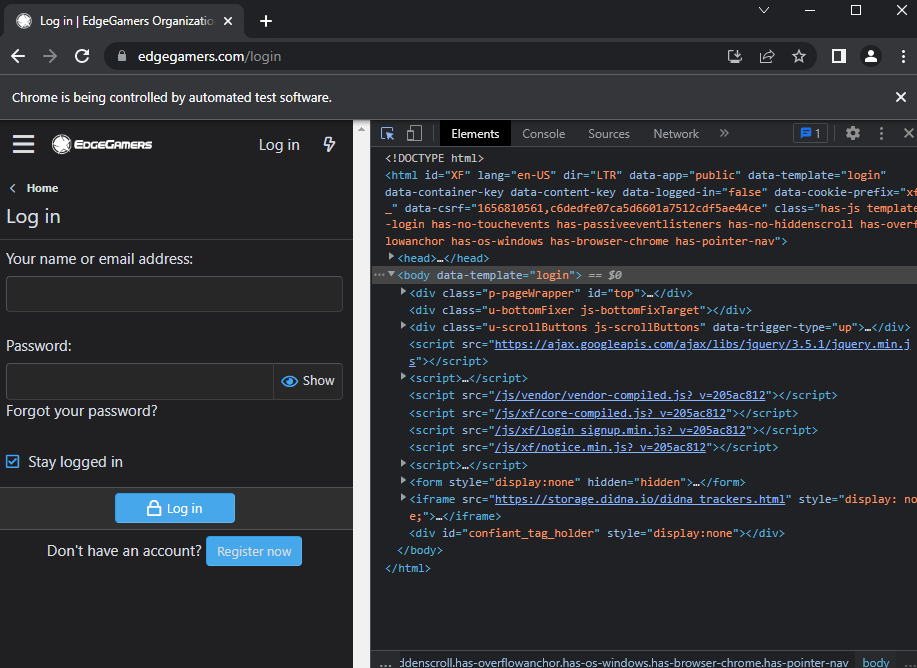This screenshot has width=917, height=668.
Task: Open DevTools issues badge showing 1
Action: [x=810, y=133]
